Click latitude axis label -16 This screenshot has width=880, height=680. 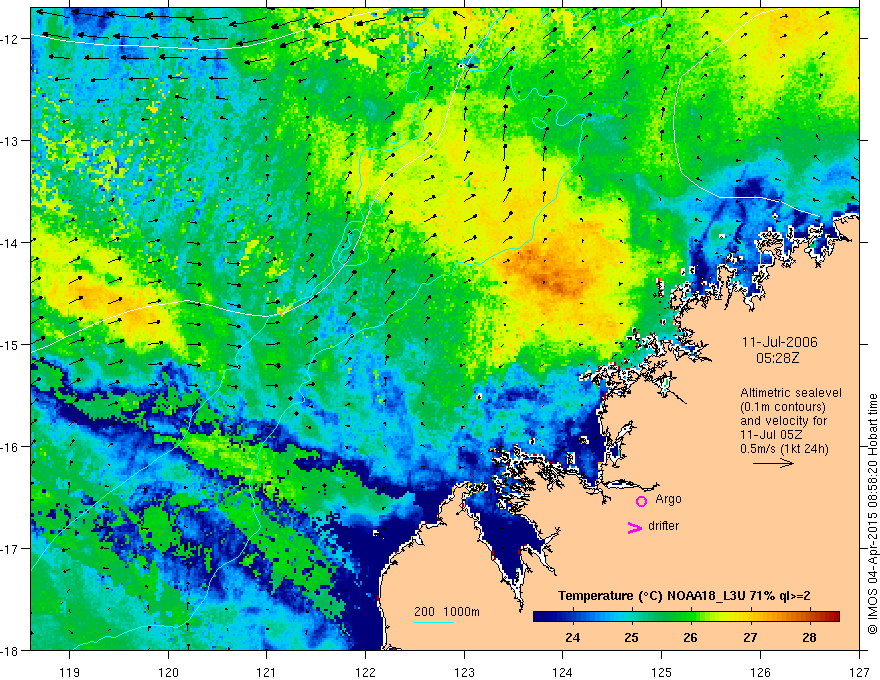point(11,447)
